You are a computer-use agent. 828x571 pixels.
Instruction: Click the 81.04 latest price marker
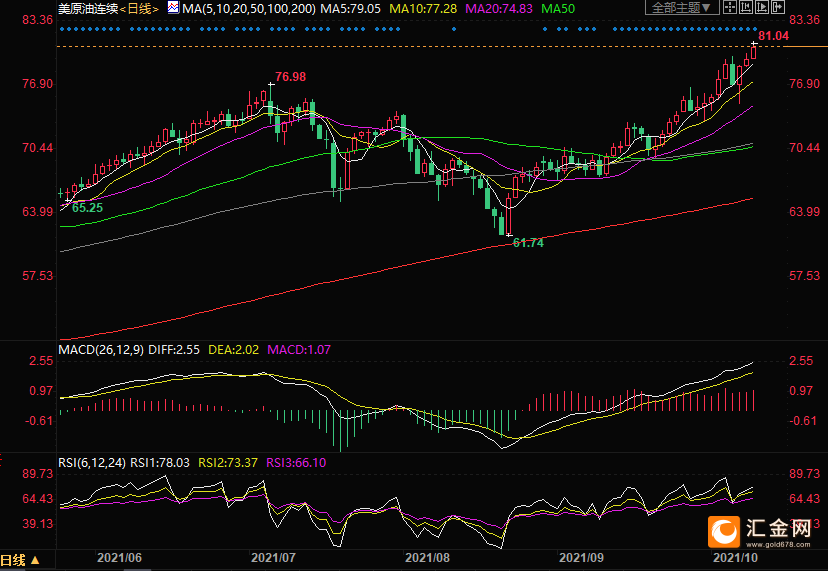pyautogui.click(x=774, y=36)
